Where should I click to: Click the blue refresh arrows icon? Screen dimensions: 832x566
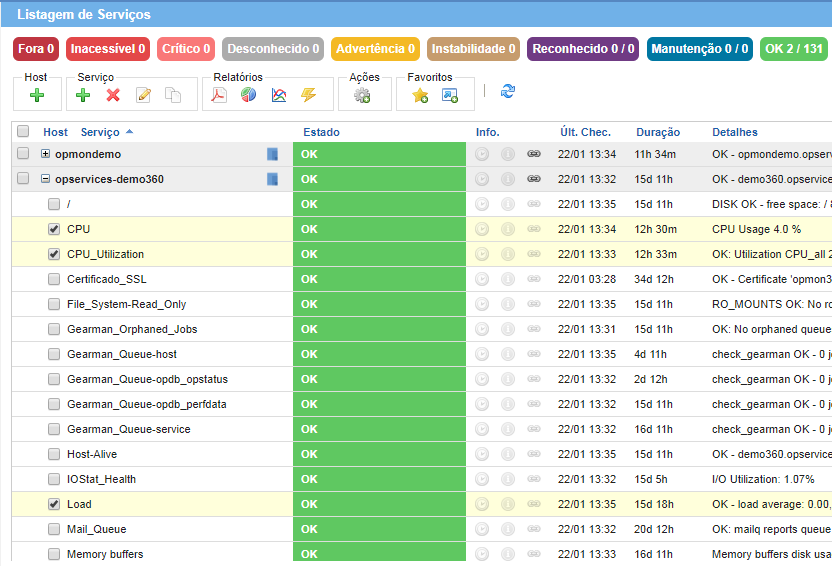pos(508,91)
